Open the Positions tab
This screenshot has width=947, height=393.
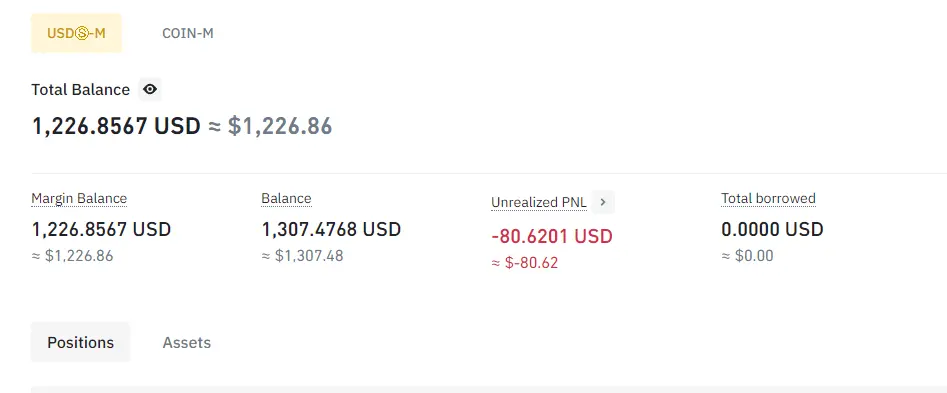click(x=80, y=342)
